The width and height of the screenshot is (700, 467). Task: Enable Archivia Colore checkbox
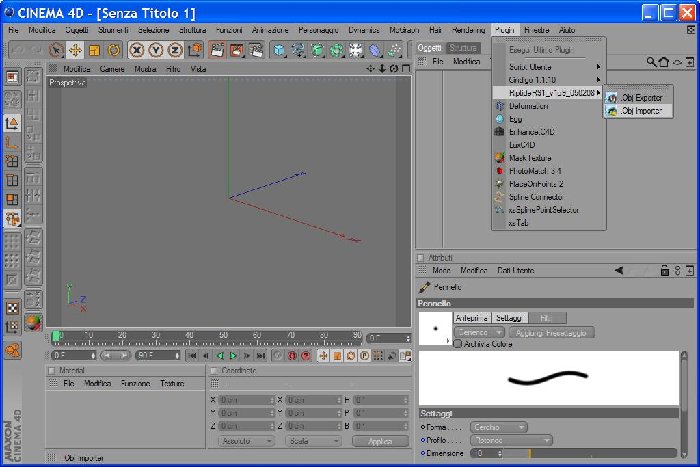point(458,344)
